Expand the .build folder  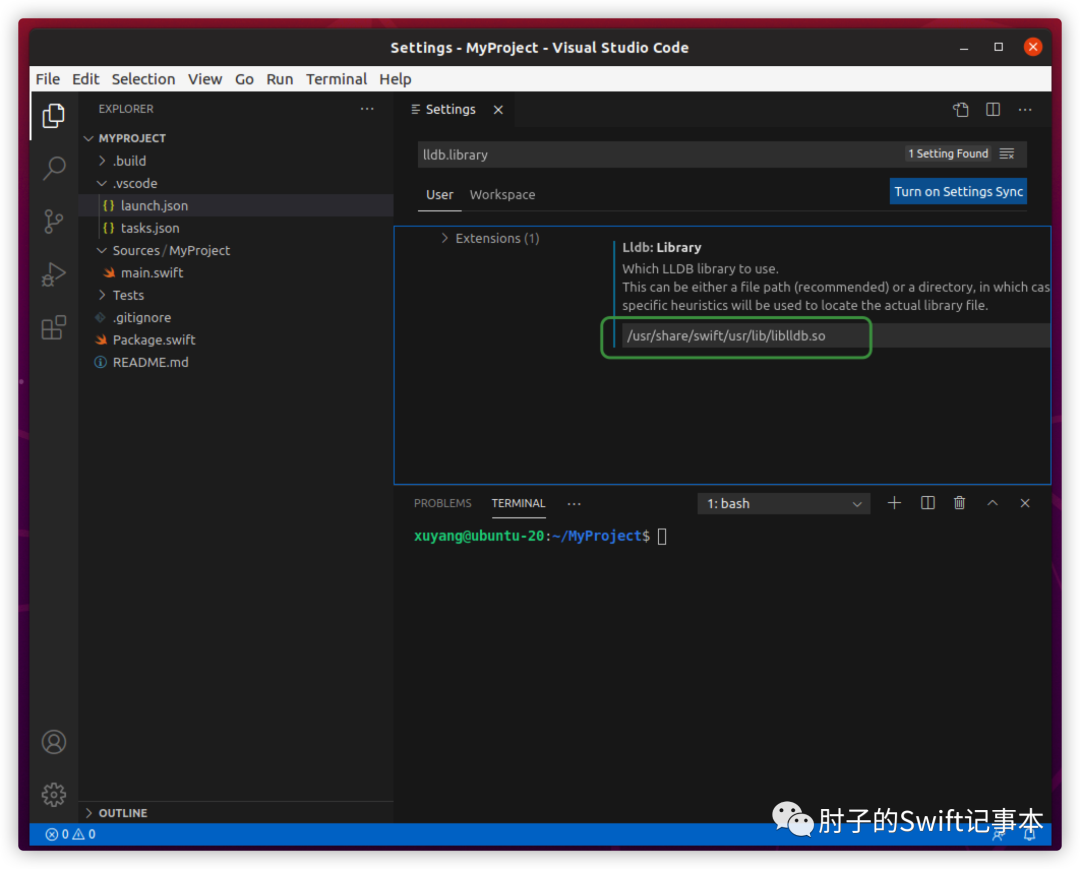tap(236, 160)
